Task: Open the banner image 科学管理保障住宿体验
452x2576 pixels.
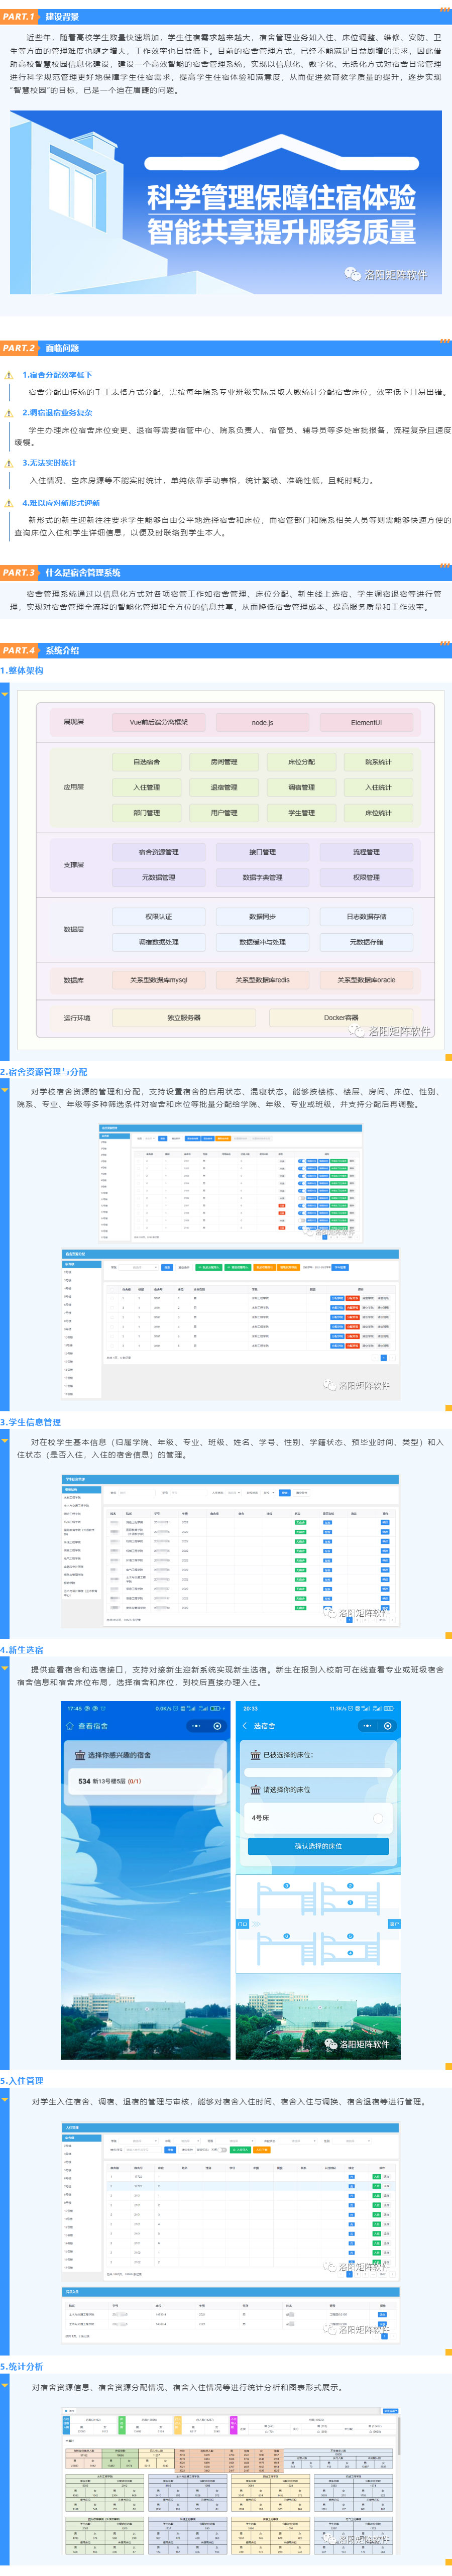Action: [x=226, y=201]
